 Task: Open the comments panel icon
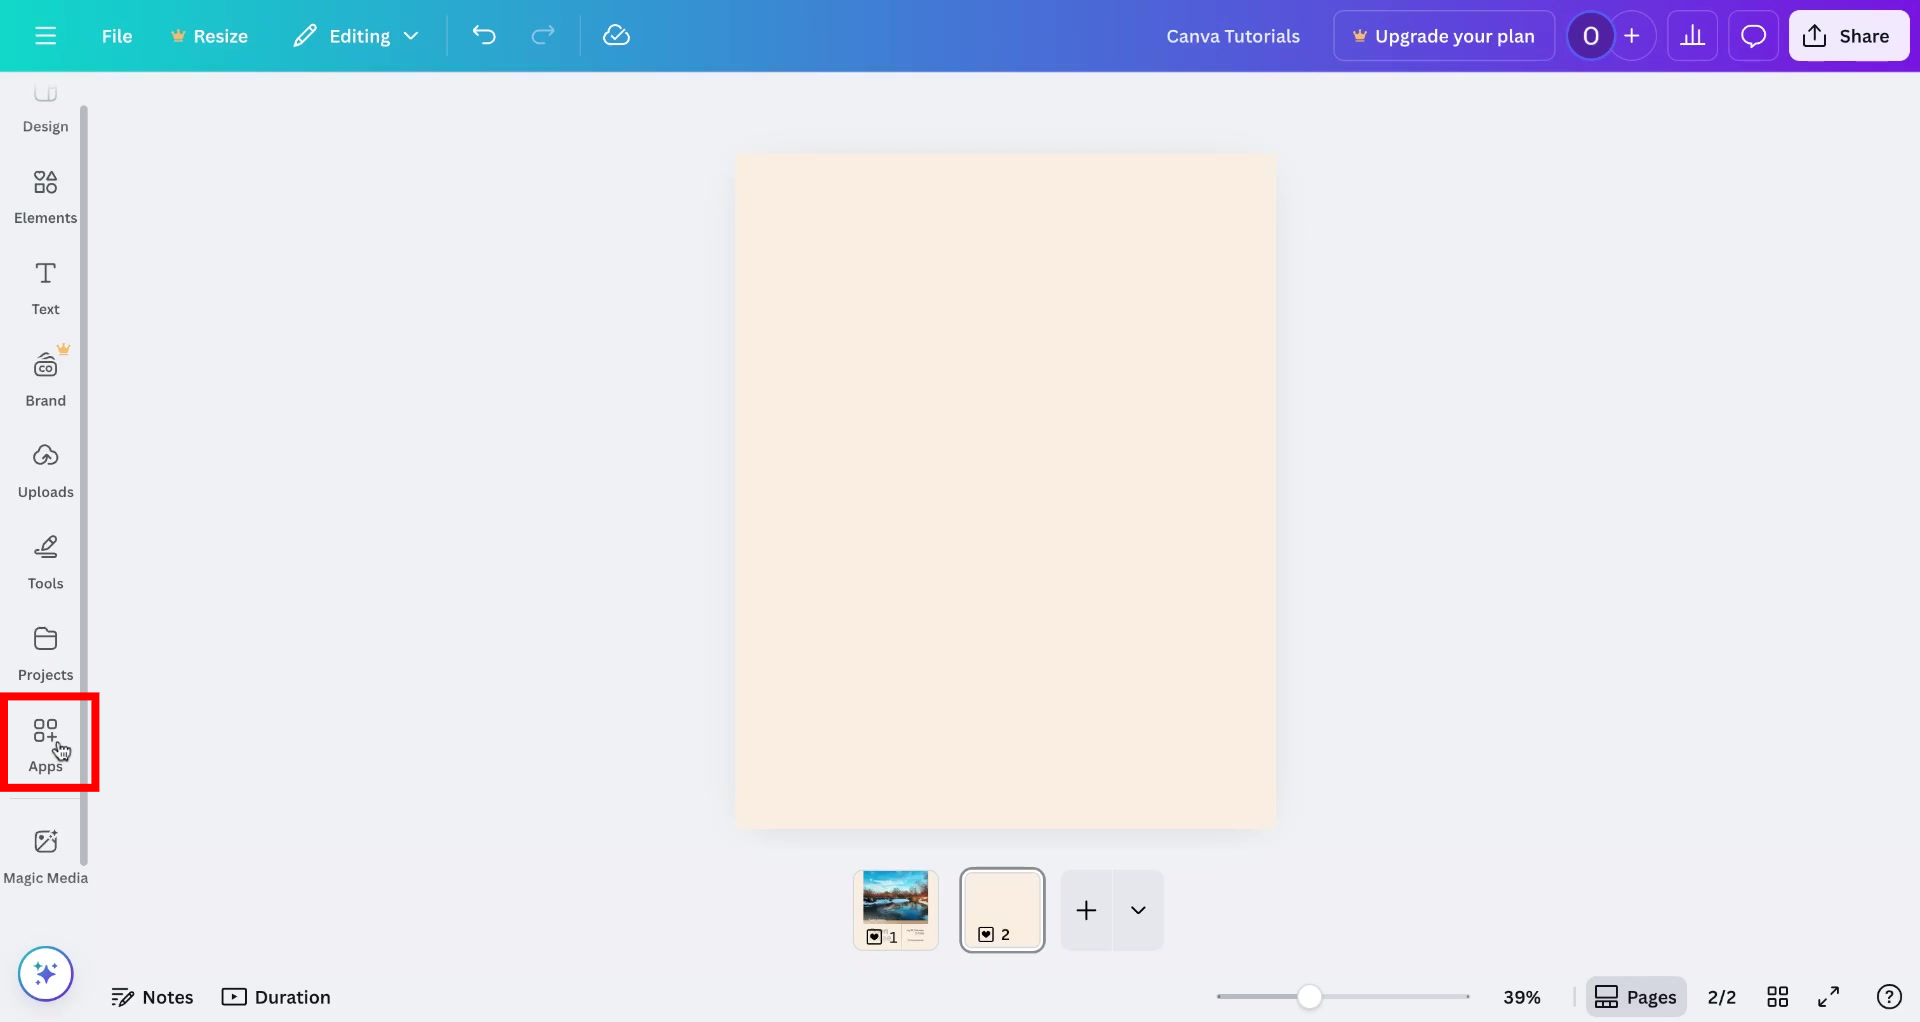coord(1753,35)
